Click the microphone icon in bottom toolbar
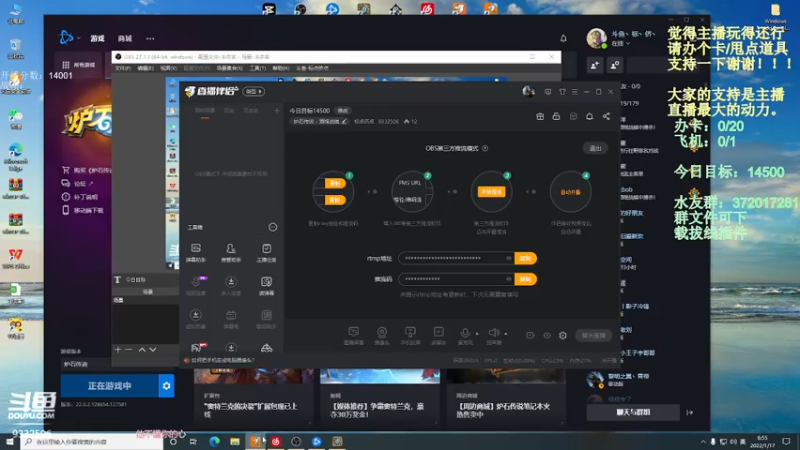800x450 pixels. click(x=465, y=333)
